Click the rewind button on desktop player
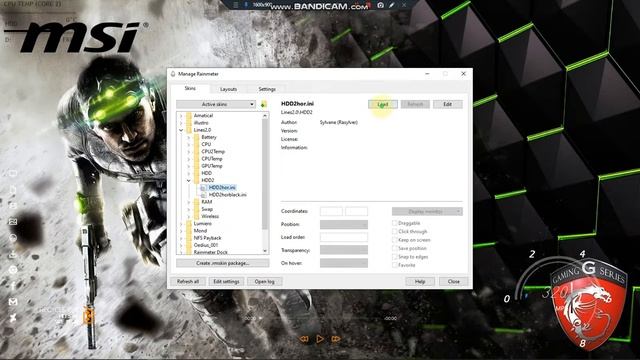Viewport: 640px width, 360px height. [x=304, y=339]
